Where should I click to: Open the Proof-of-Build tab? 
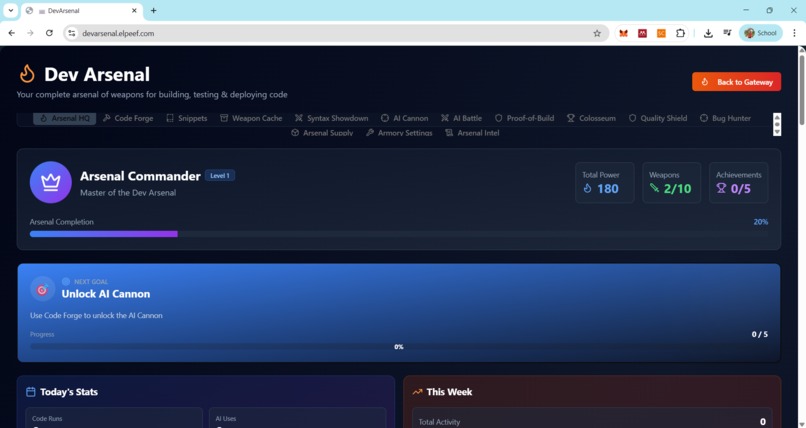tap(524, 118)
